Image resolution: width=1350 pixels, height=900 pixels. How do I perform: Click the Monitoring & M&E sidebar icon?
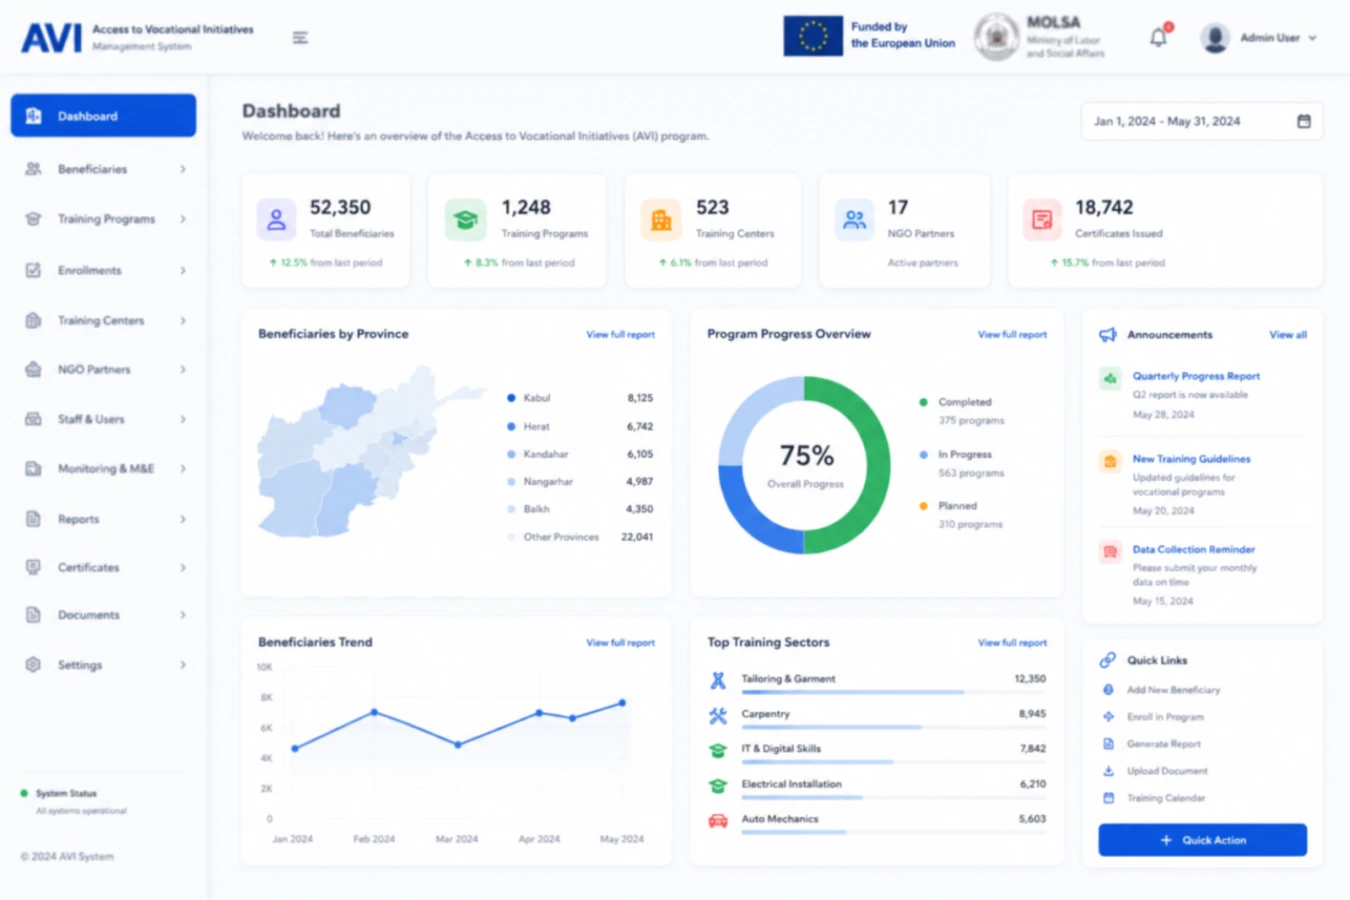(x=33, y=469)
